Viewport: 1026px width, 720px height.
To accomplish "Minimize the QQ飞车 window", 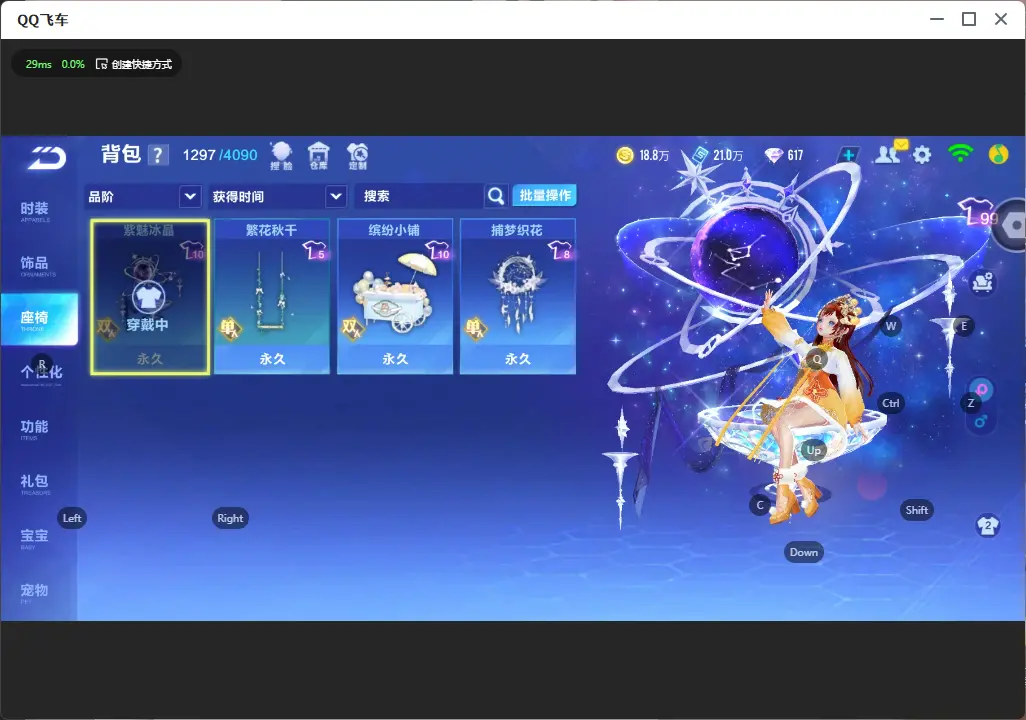I will 937,20.
